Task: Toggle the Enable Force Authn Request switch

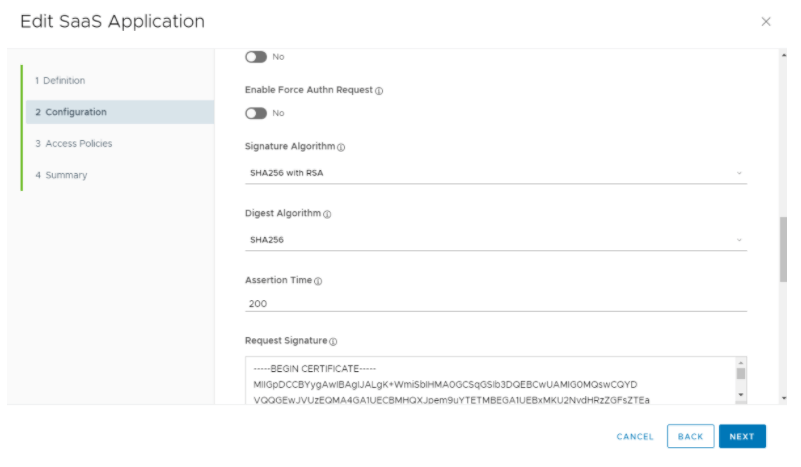Action: tap(256, 113)
